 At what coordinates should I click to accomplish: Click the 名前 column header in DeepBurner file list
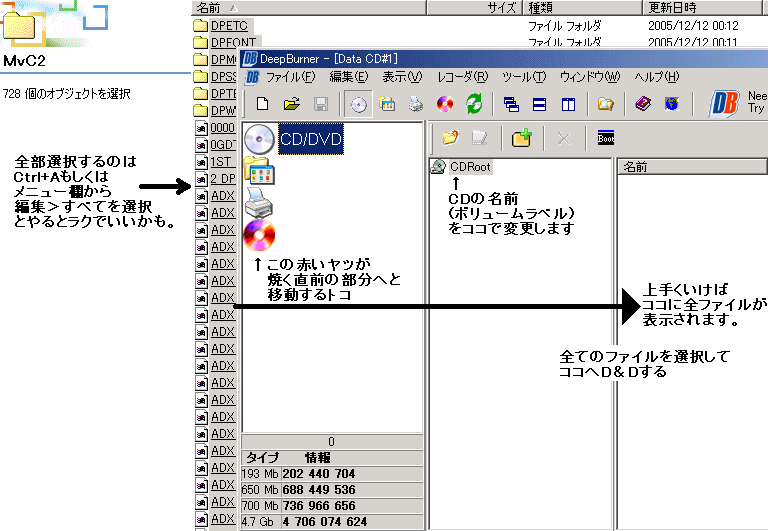pos(692,167)
